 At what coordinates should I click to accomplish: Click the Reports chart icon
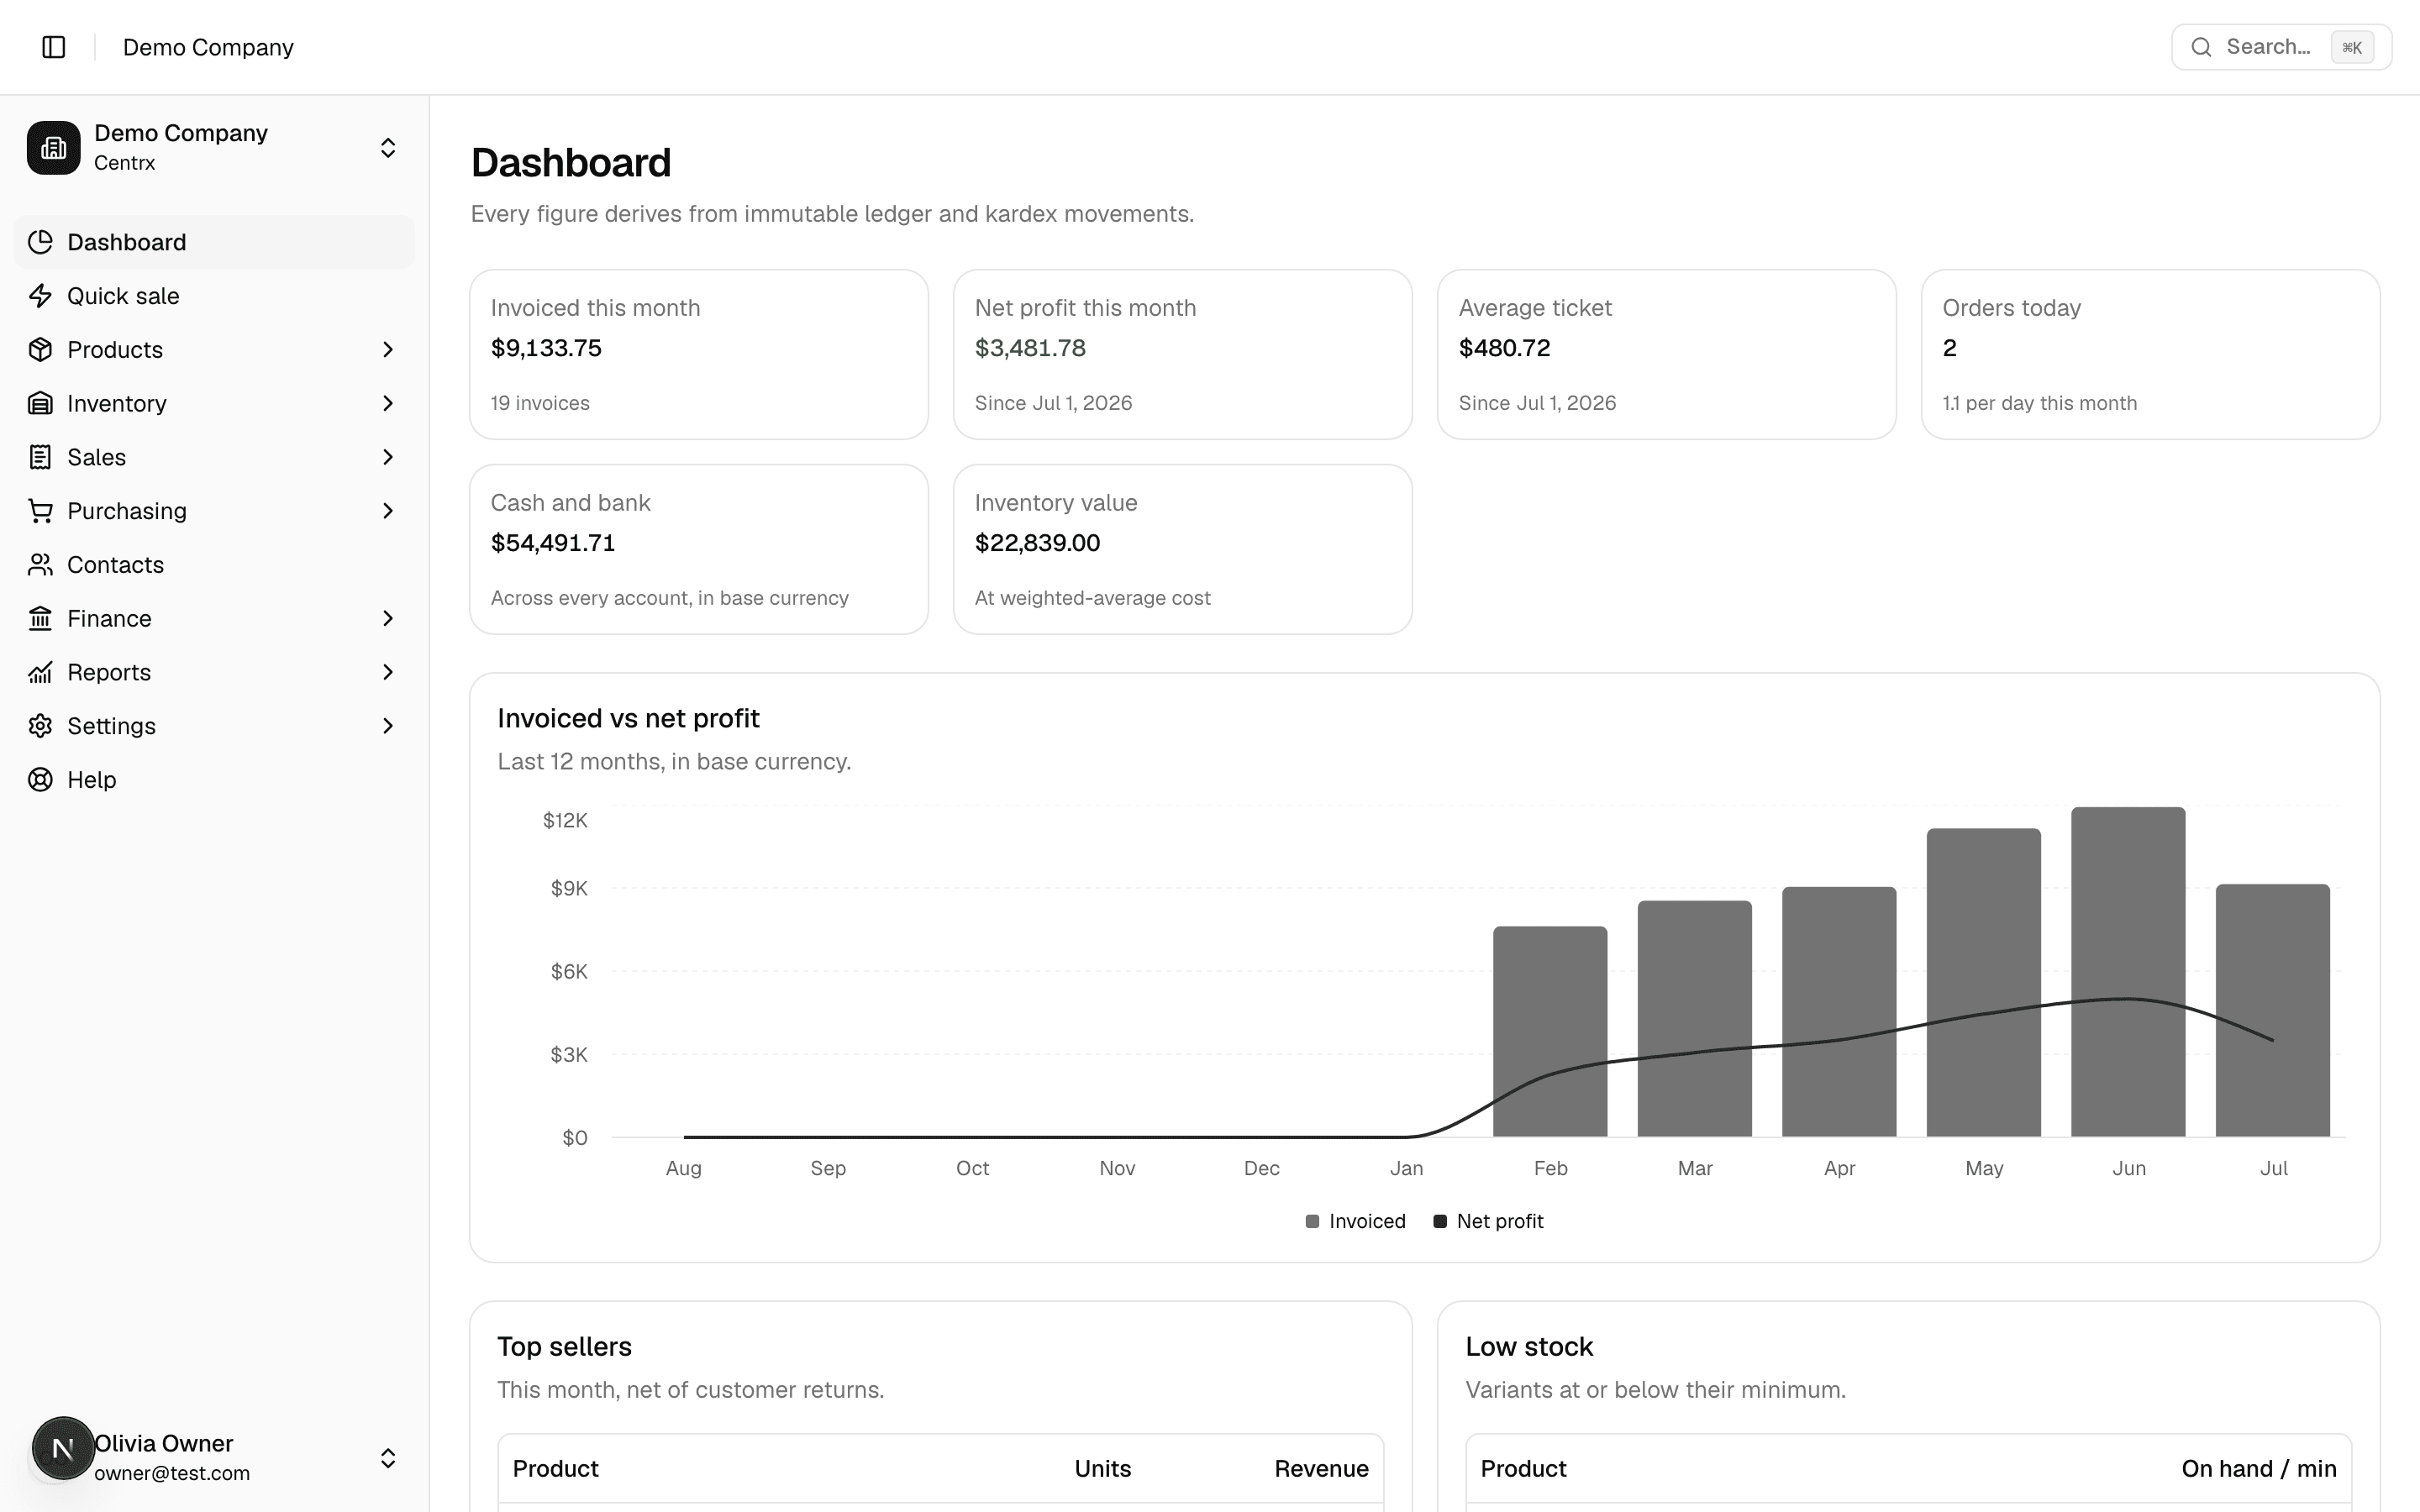(x=40, y=672)
